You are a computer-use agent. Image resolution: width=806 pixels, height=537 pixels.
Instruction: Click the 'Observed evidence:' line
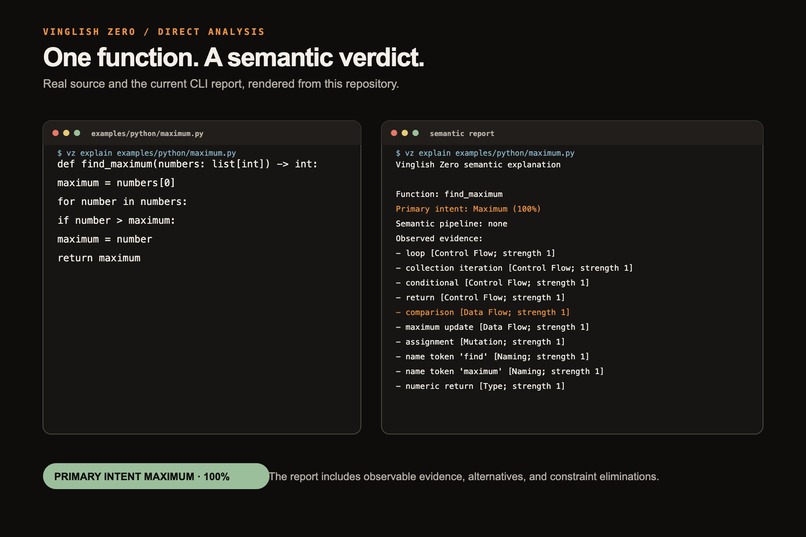(x=439, y=238)
